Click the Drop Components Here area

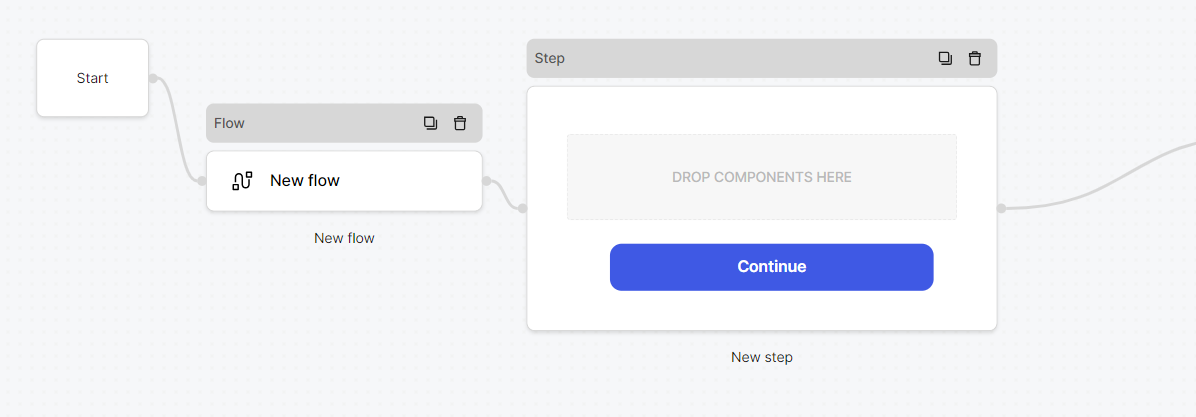point(761,178)
